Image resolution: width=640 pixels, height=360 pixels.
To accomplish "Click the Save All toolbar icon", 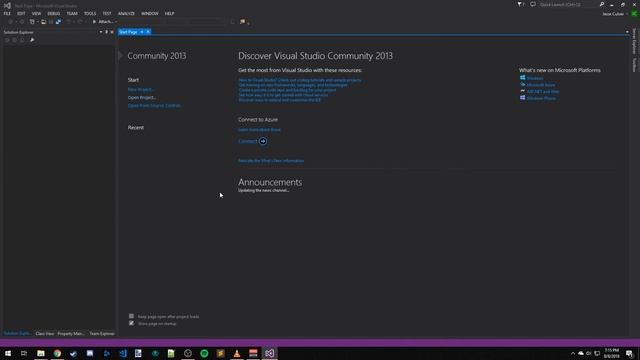I will (58, 22).
